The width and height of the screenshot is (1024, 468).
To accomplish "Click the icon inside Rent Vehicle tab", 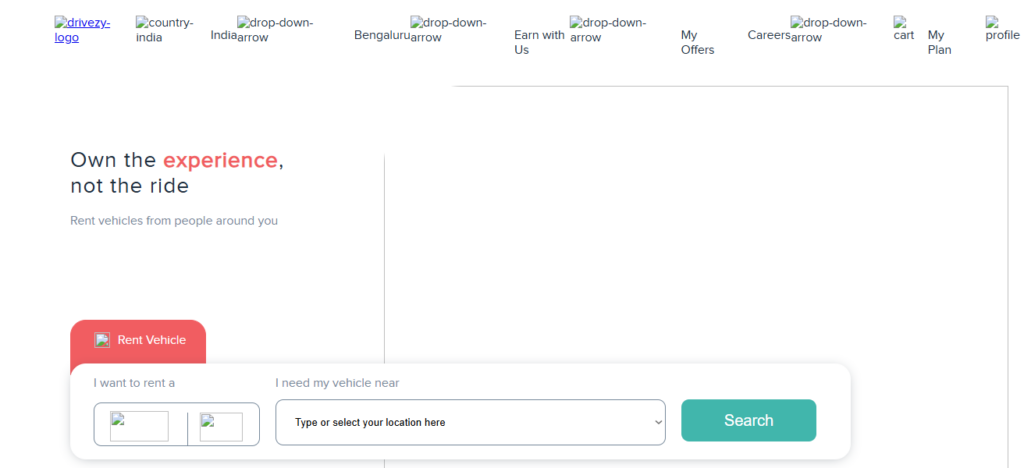I will [x=102, y=340].
